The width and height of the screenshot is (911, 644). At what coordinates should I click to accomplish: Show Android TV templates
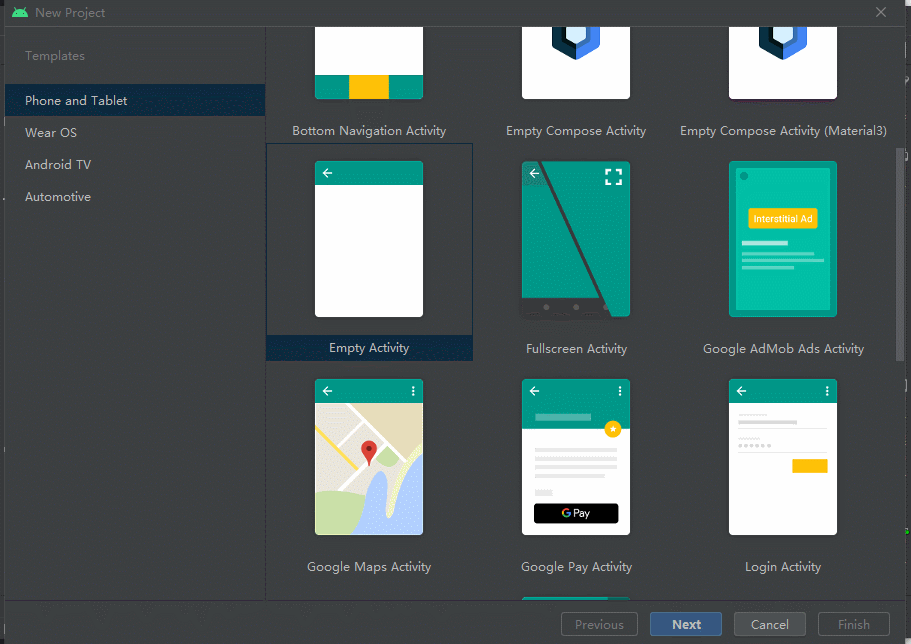coord(58,165)
